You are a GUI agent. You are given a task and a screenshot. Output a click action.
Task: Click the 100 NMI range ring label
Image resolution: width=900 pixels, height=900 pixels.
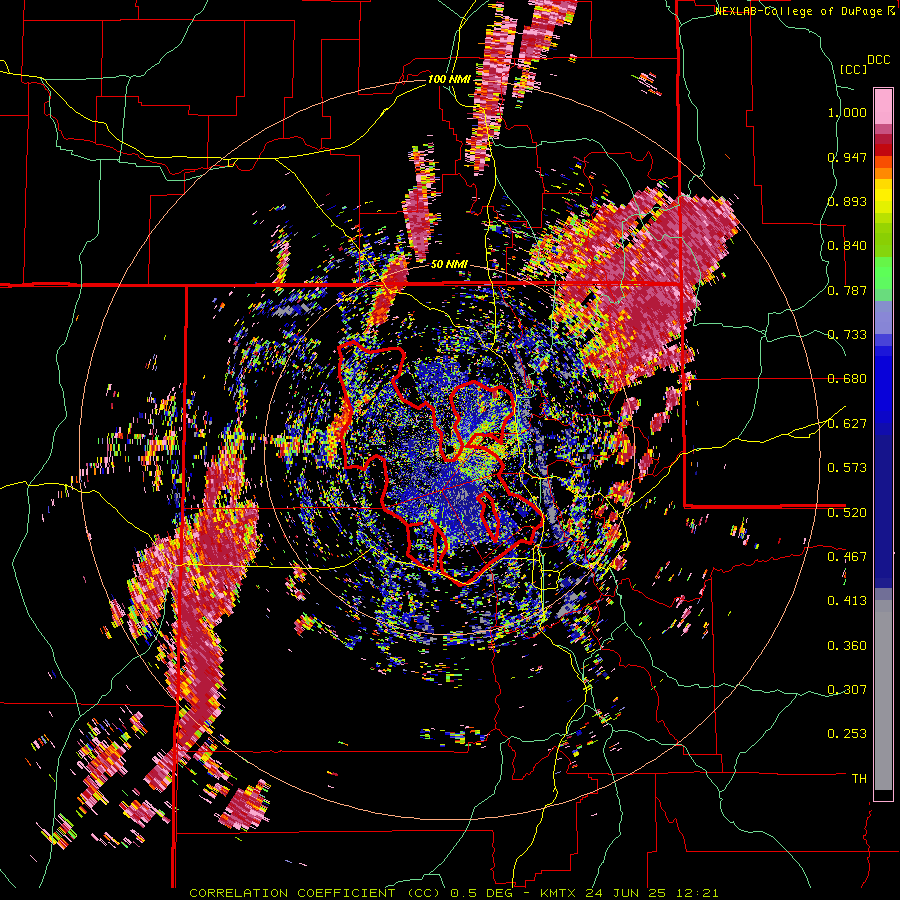[449, 79]
